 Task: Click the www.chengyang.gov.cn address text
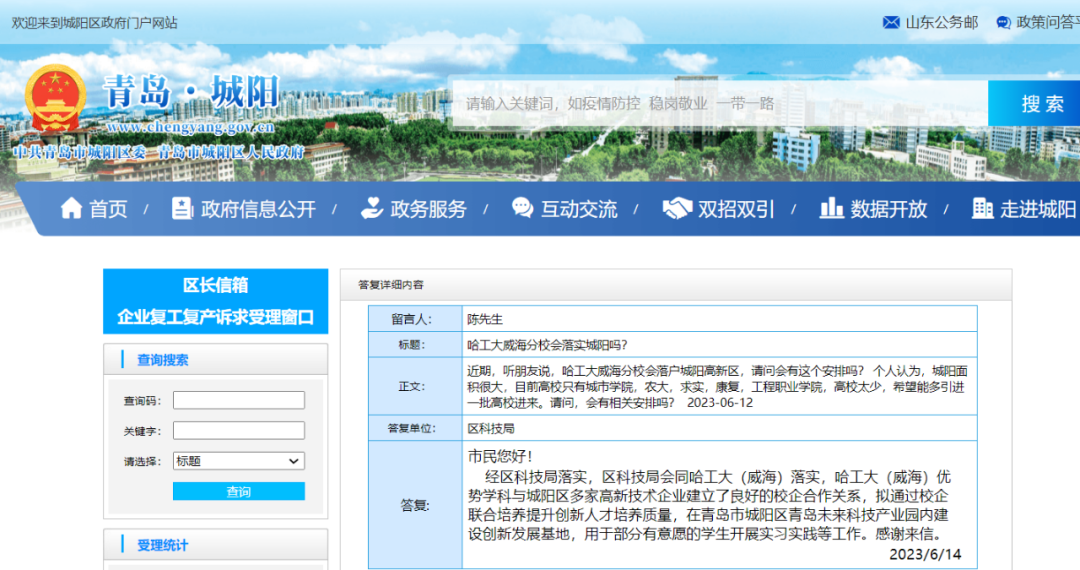click(191, 127)
